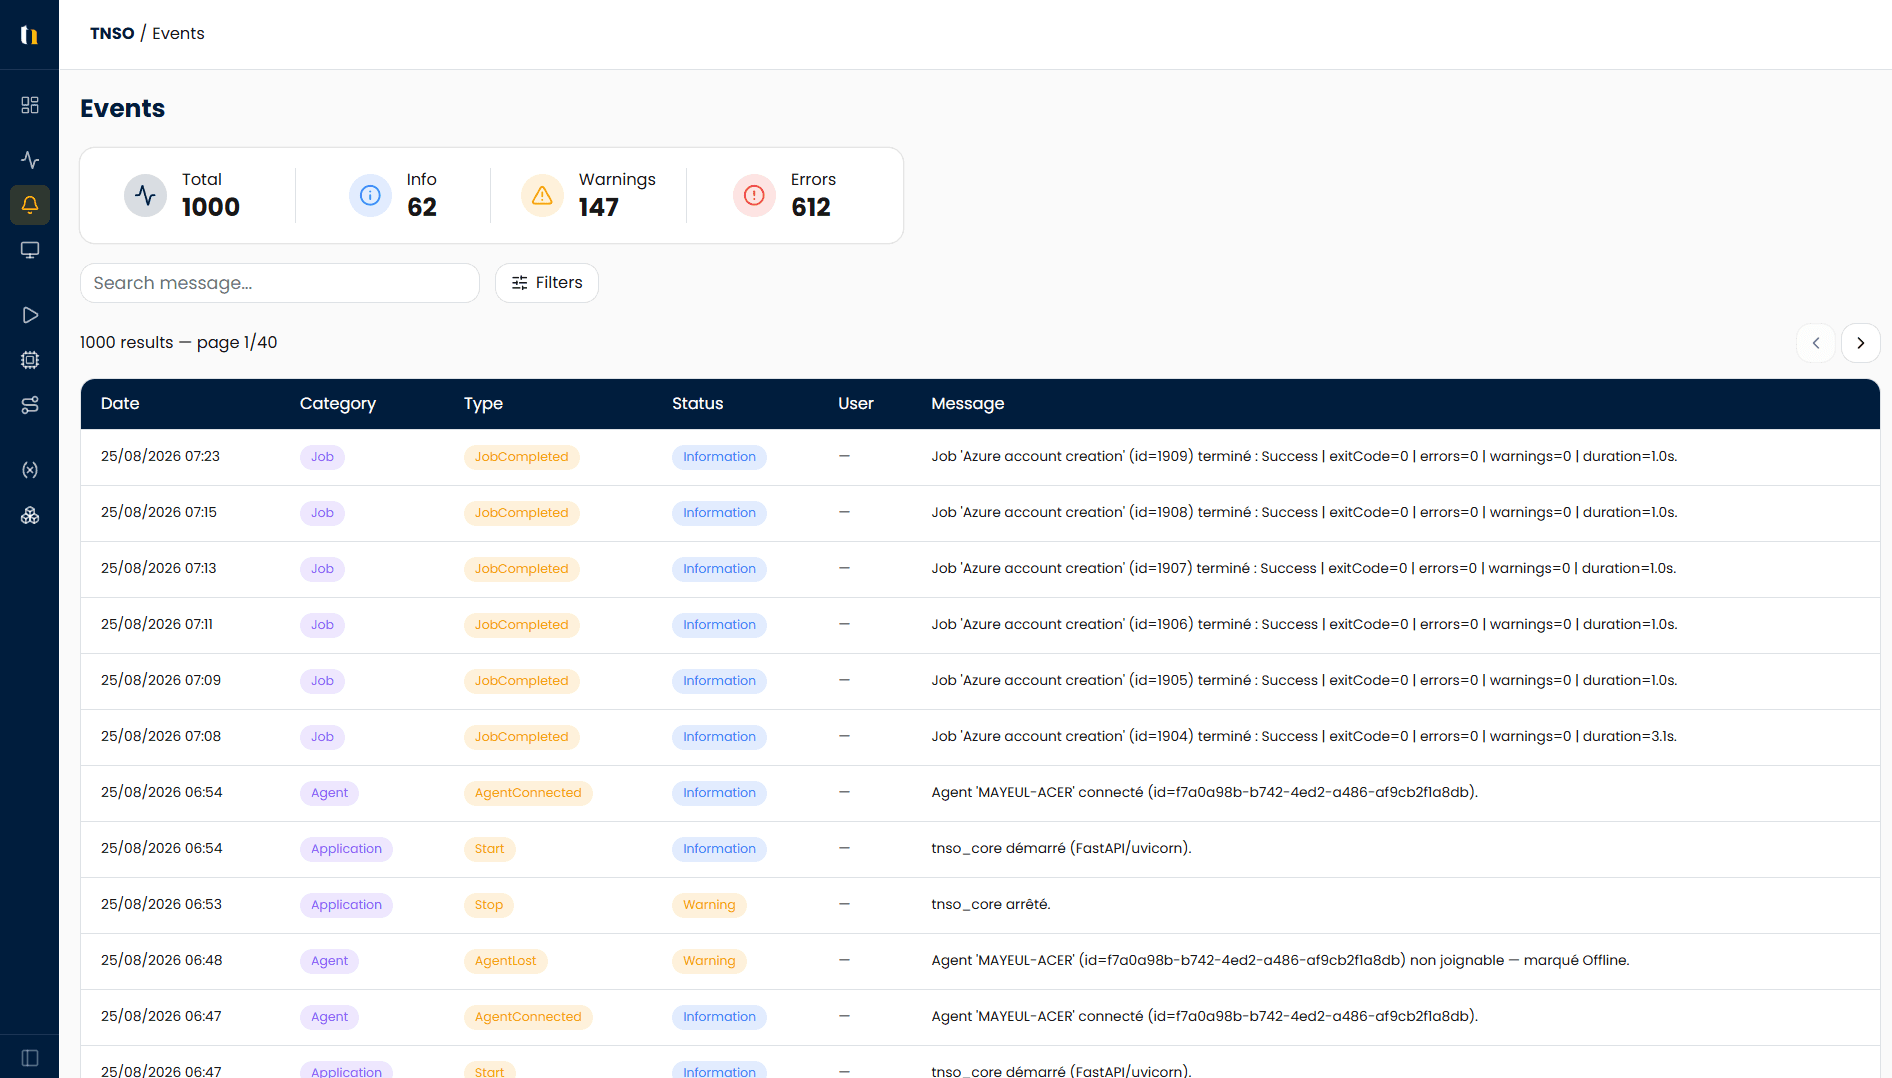Screen dimensions: 1892x1078
Task: Click the Date column header
Action: point(120,403)
